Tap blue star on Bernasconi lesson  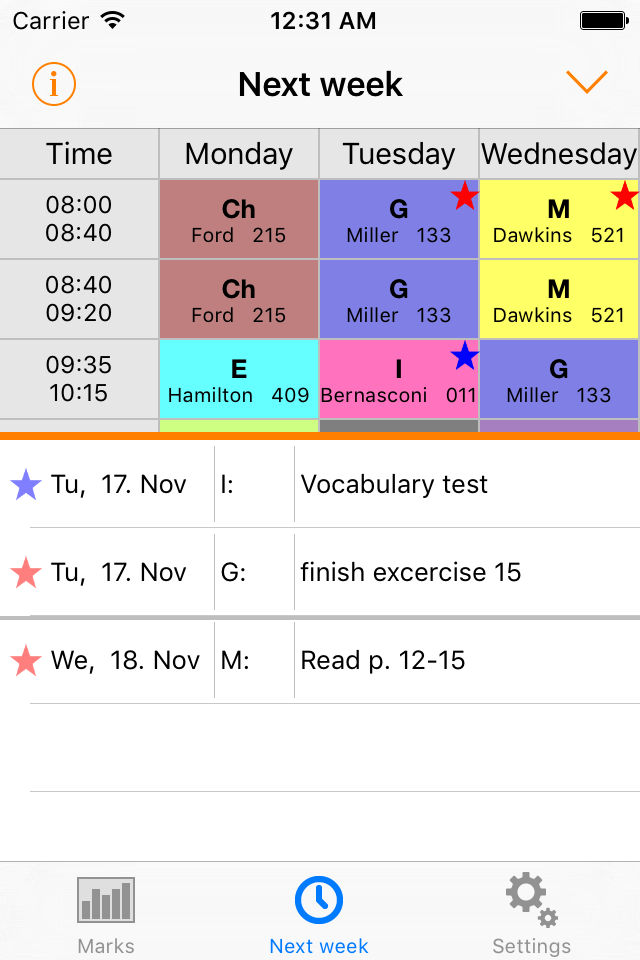pyautogui.click(x=464, y=356)
